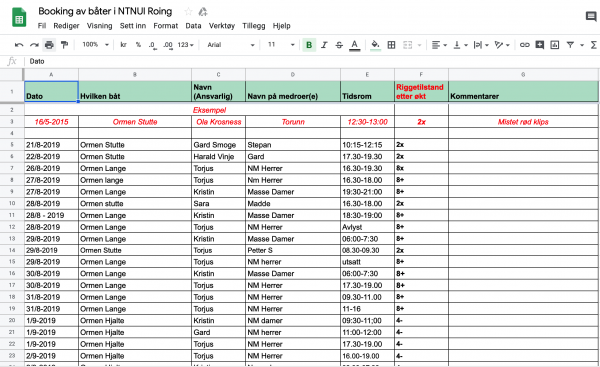The image size is (600, 367).
Task: Select the paint format roller
Action: click(x=64, y=45)
